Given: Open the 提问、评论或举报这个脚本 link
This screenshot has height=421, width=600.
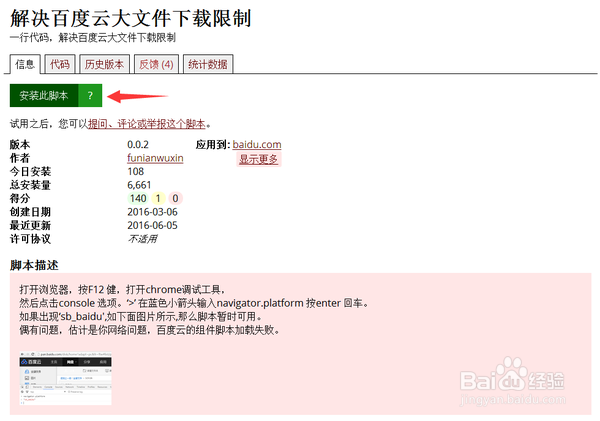Looking at the screenshot, I should 147,124.
